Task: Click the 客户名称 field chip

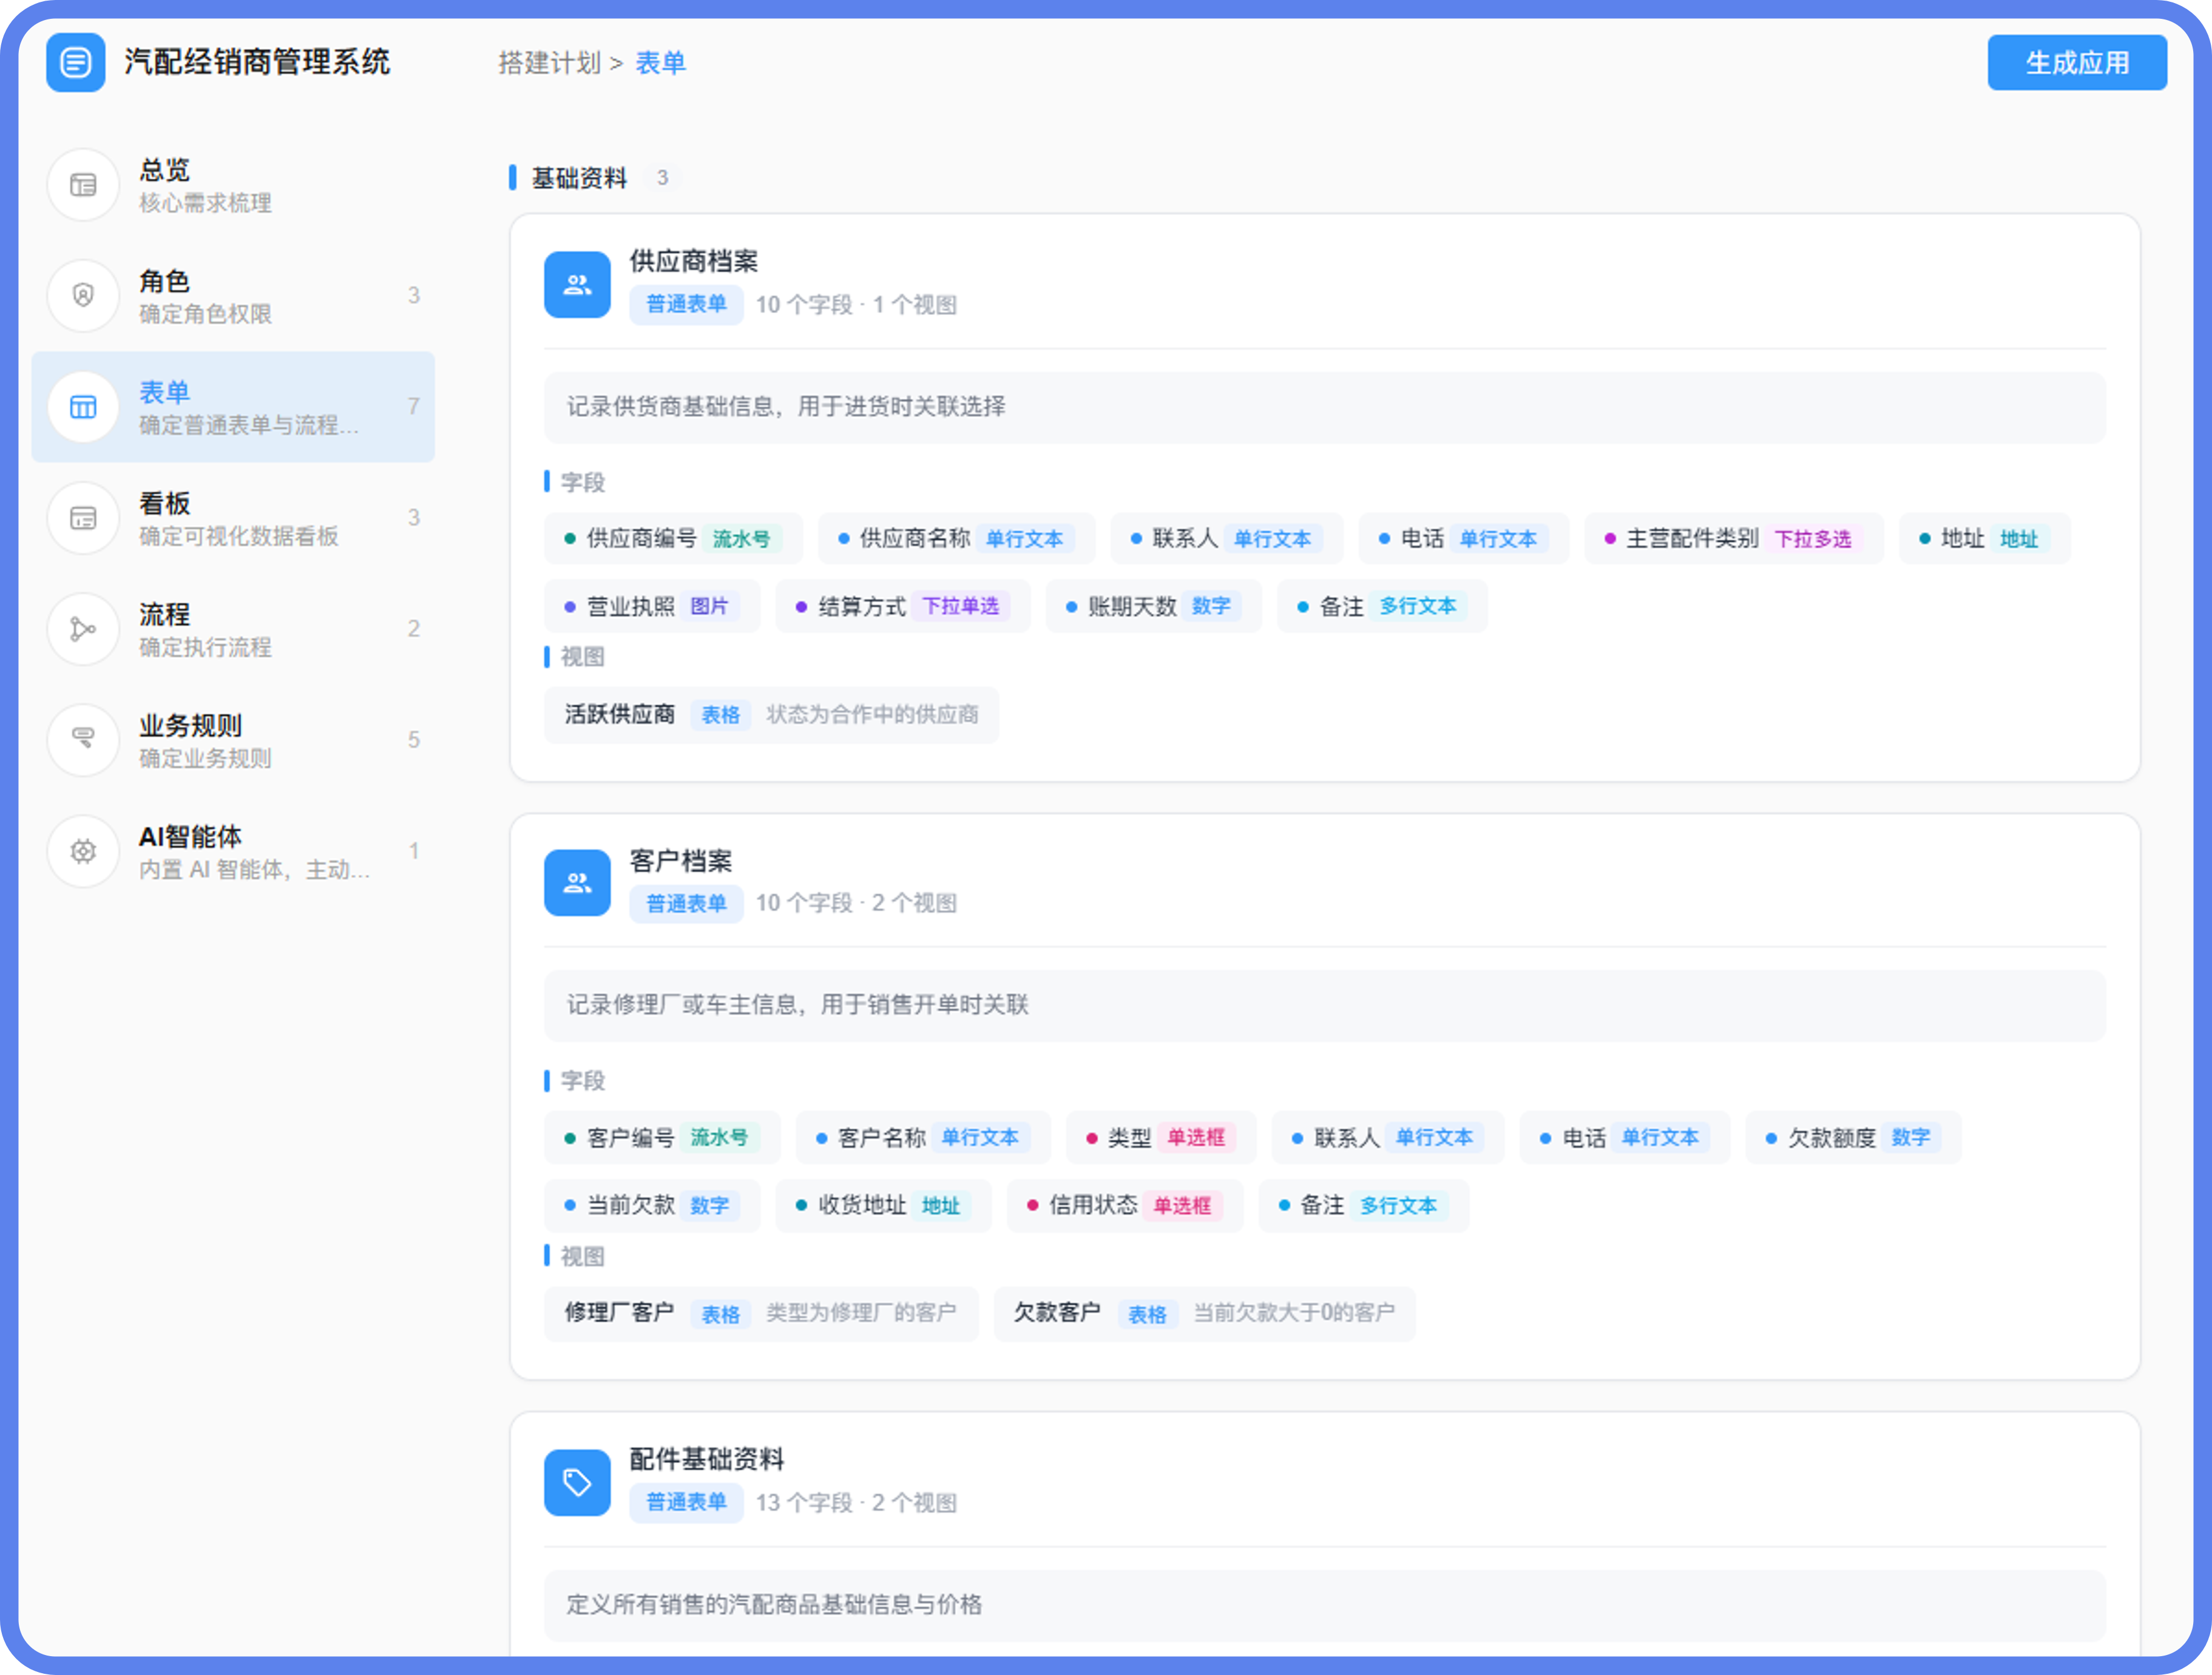Action: [x=923, y=1138]
